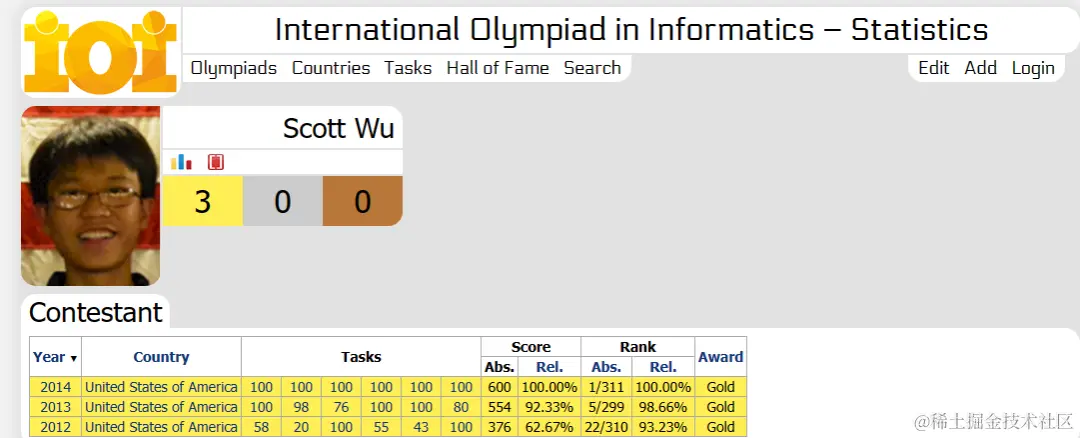This screenshot has width=1080, height=438.
Task: Click the 92.33% relative score cell
Action: click(x=549, y=407)
